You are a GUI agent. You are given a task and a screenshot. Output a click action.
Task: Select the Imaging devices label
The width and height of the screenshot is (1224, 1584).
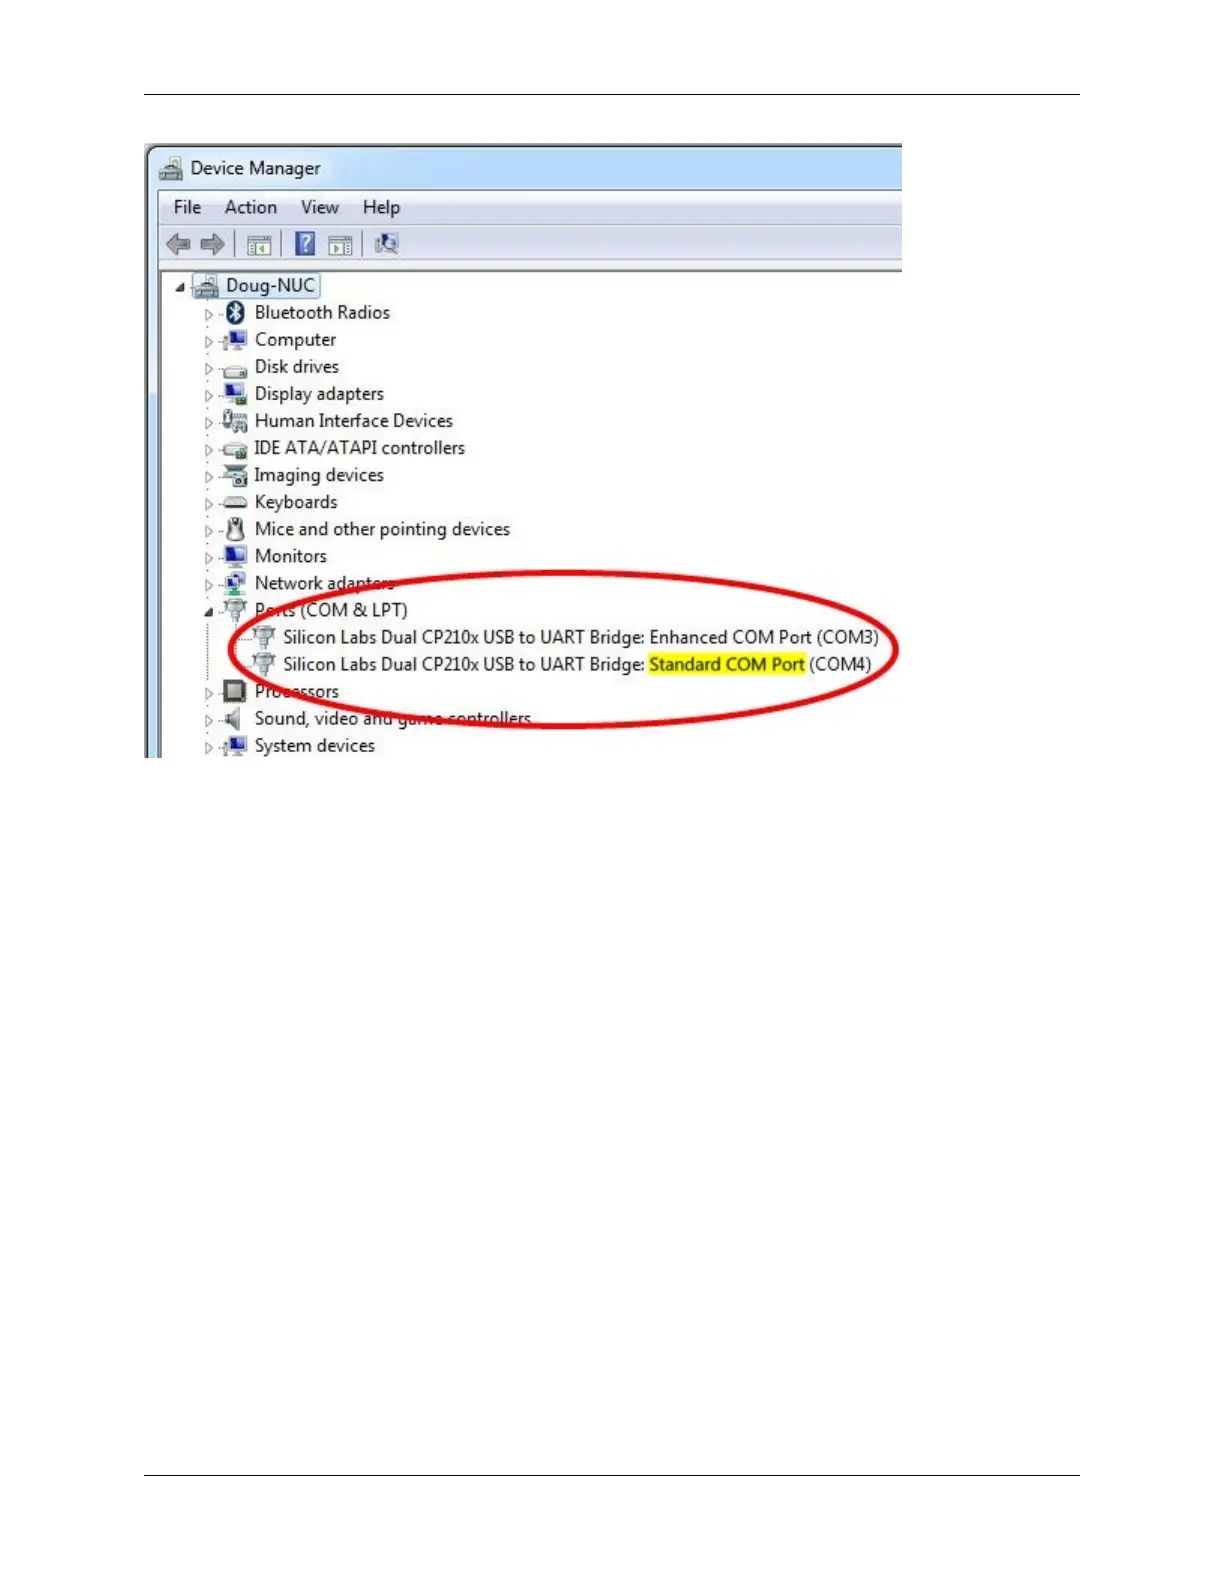click(x=319, y=475)
